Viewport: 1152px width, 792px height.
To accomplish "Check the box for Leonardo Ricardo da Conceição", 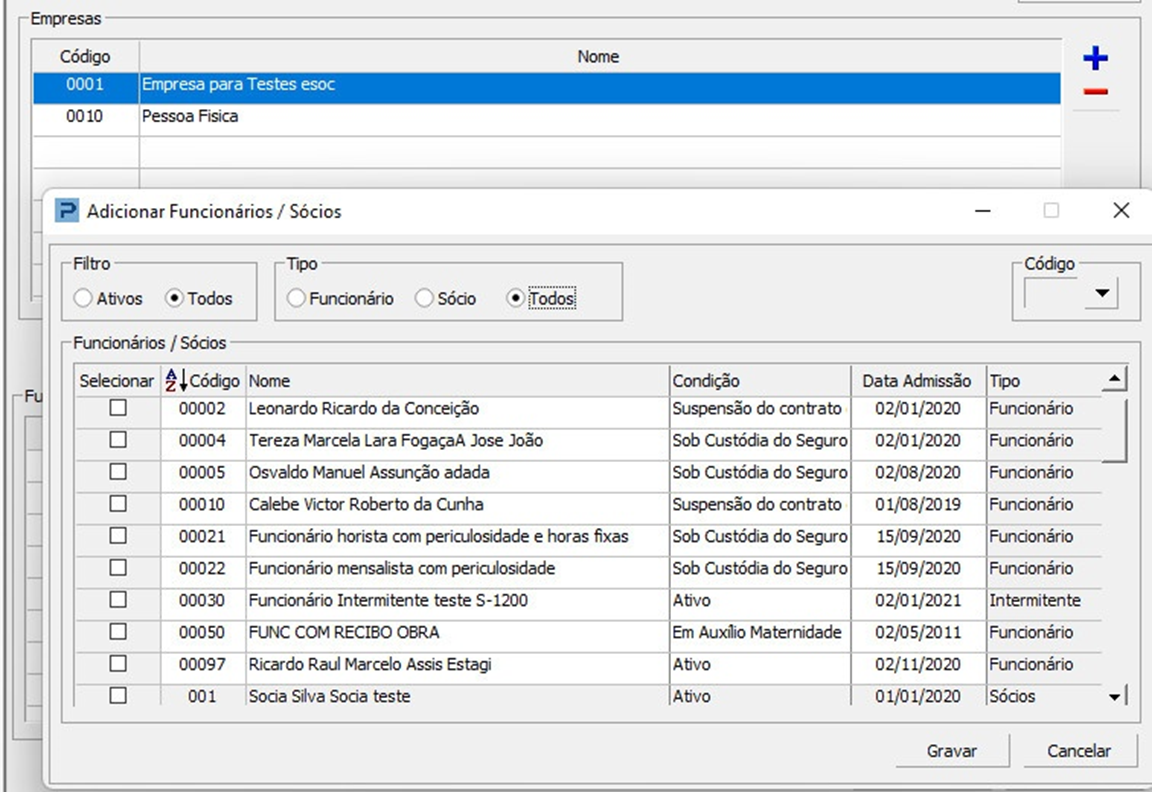I will [x=118, y=409].
